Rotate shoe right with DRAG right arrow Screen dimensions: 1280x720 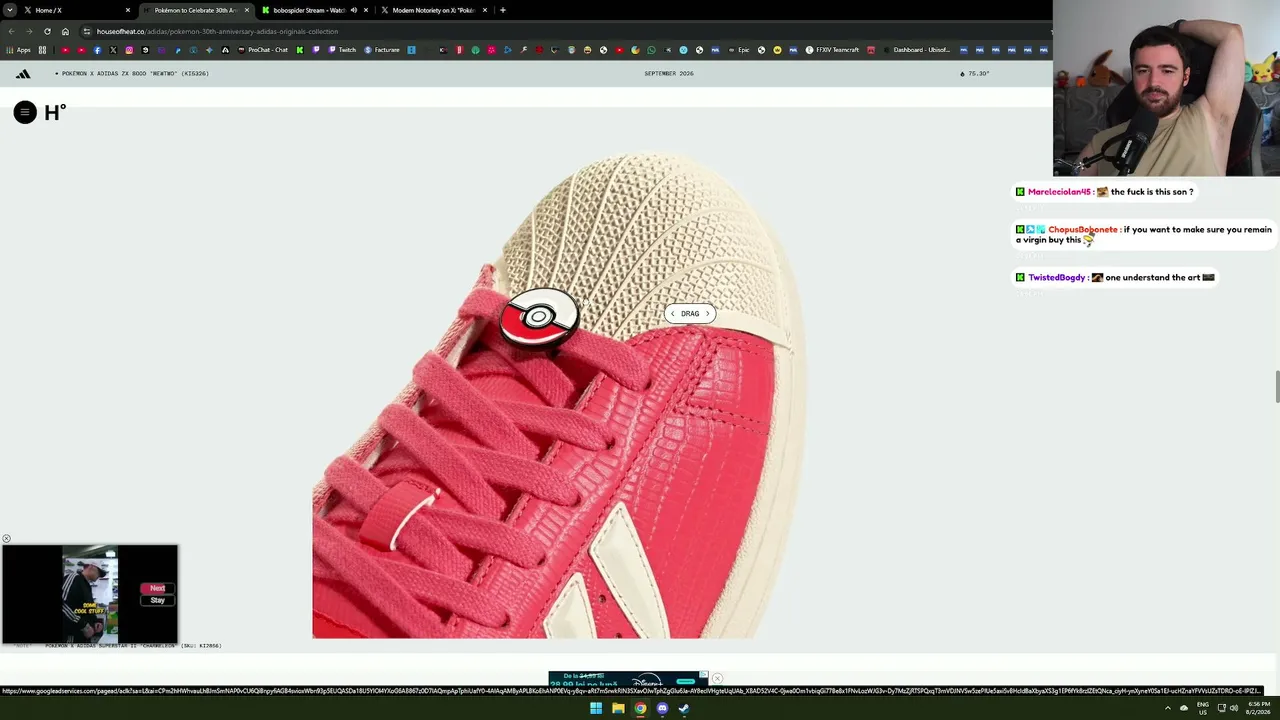(707, 314)
